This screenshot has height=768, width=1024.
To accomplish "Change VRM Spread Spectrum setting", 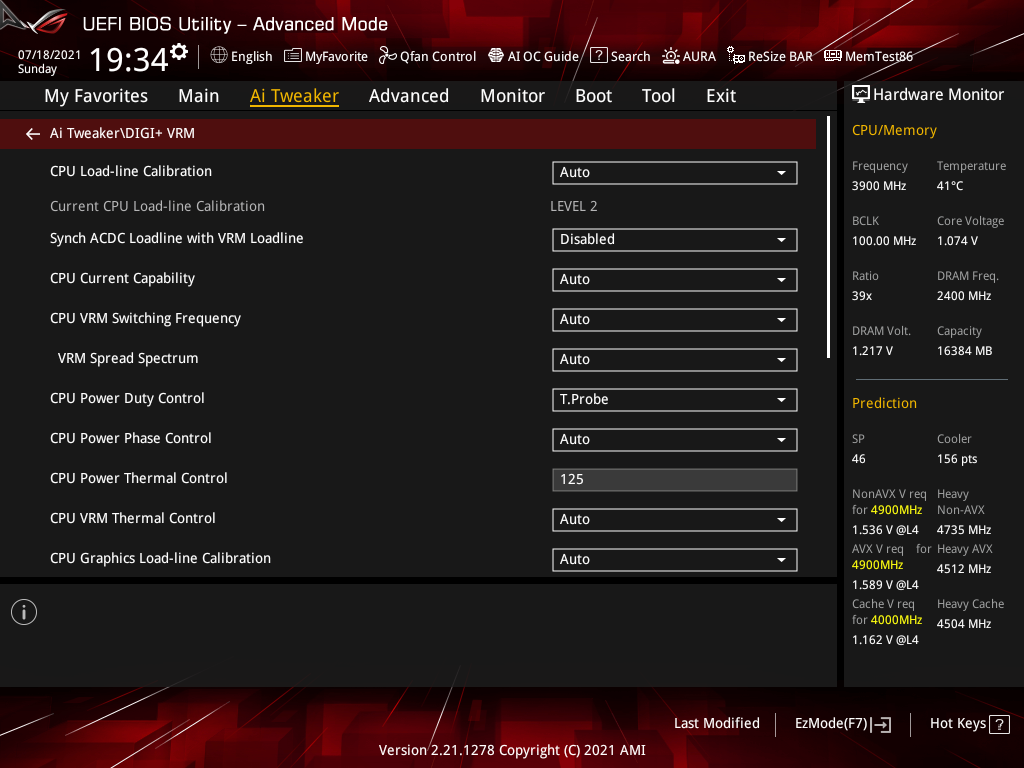I will 674,359.
